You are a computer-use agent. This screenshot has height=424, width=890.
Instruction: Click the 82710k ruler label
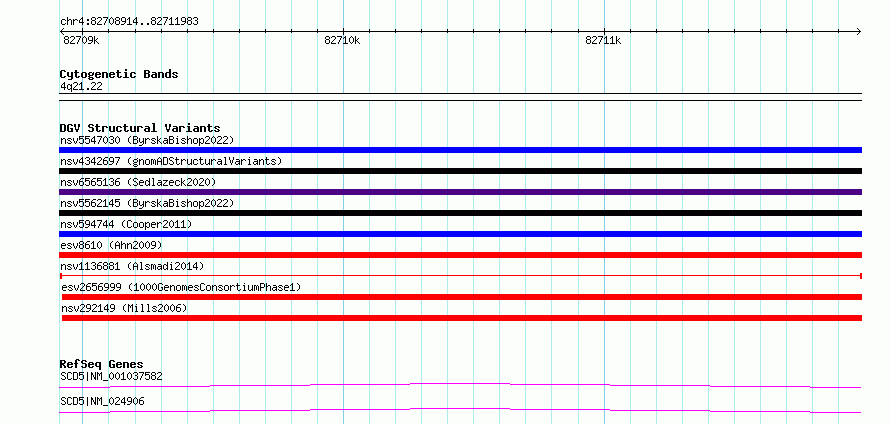point(342,40)
